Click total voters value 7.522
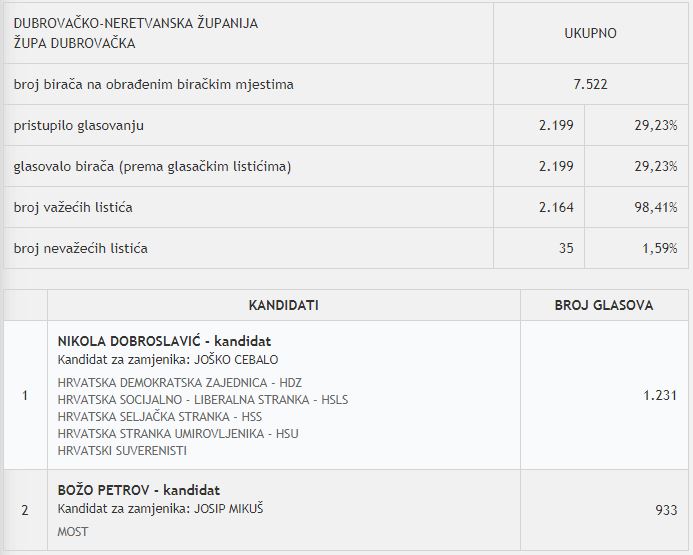Viewport: 693px width, 555px height. point(590,85)
